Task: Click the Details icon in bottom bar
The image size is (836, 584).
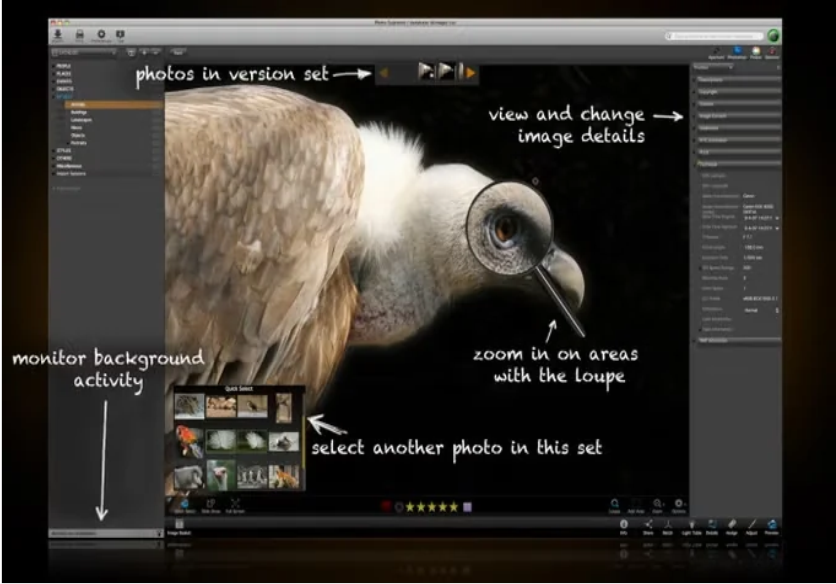Action: click(712, 527)
